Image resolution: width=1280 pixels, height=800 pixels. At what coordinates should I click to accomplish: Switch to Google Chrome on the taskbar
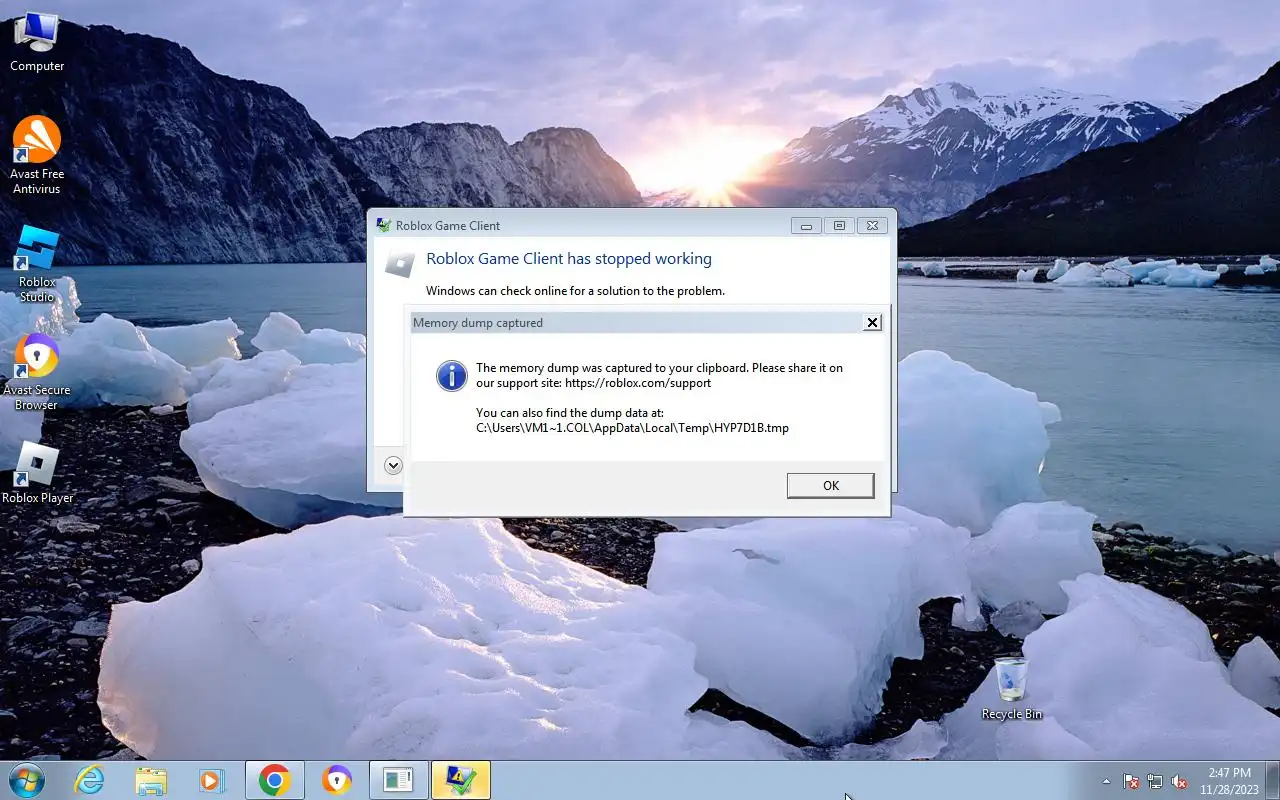(275, 780)
